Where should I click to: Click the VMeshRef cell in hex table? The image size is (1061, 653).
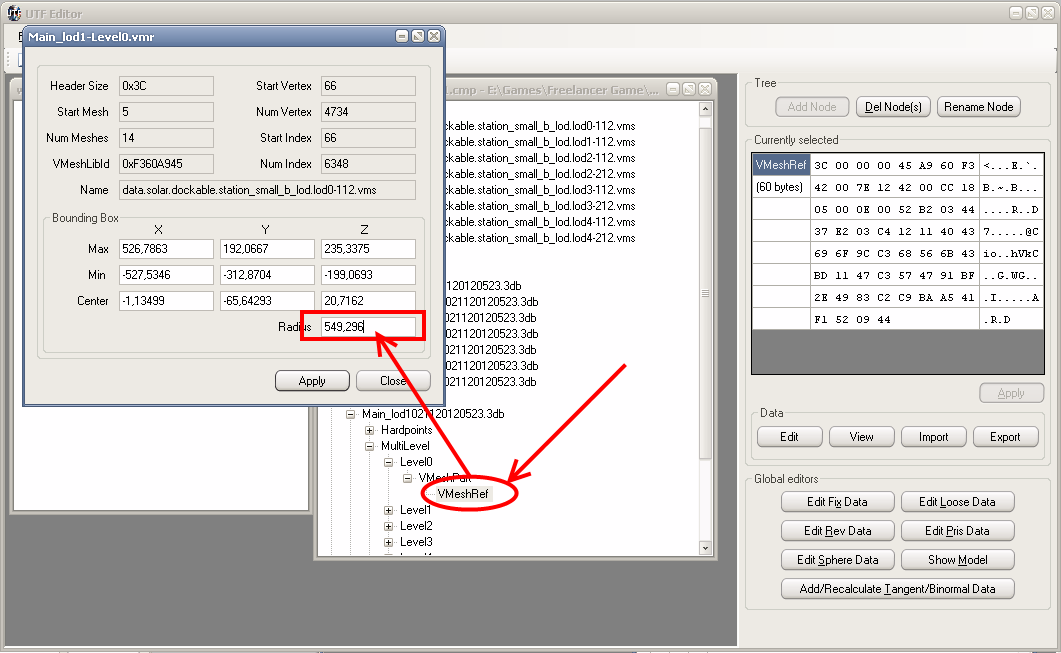[x=781, y=165]
